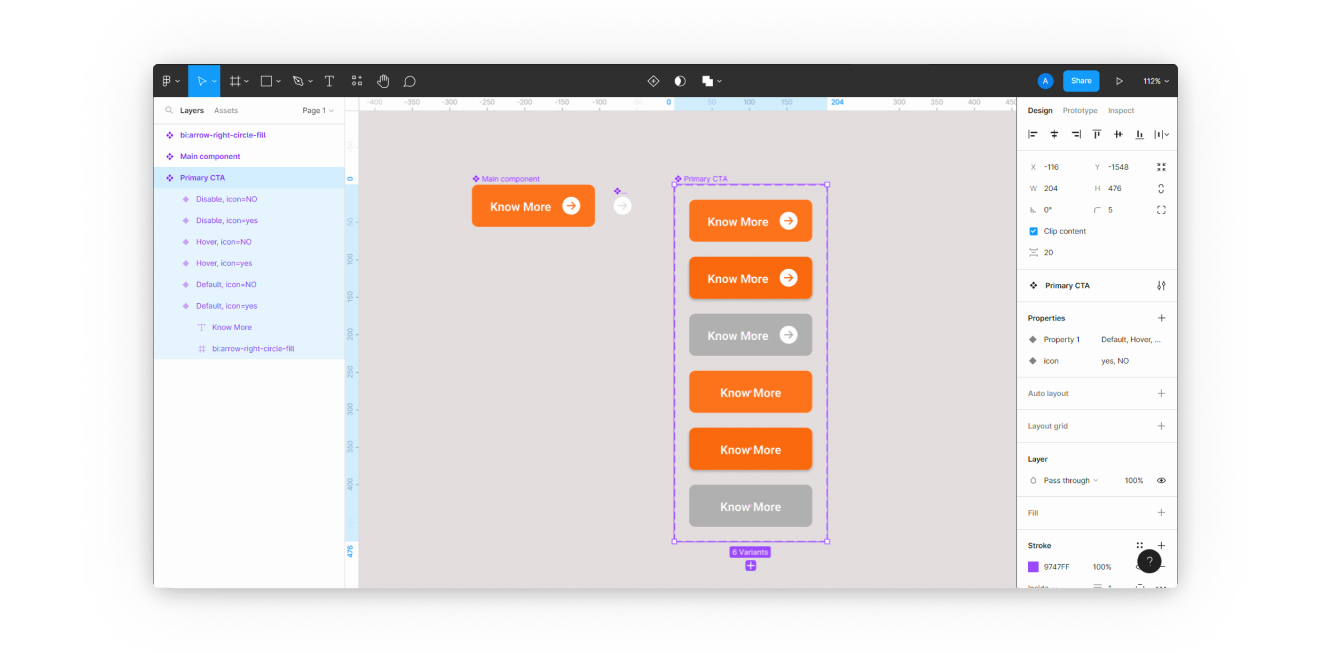
Task: Select the Main component layer
Action: click(249, 156)
